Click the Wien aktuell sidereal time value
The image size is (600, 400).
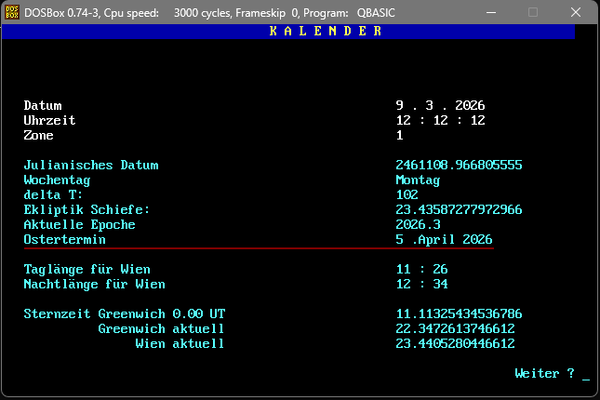tap(455, 344)
